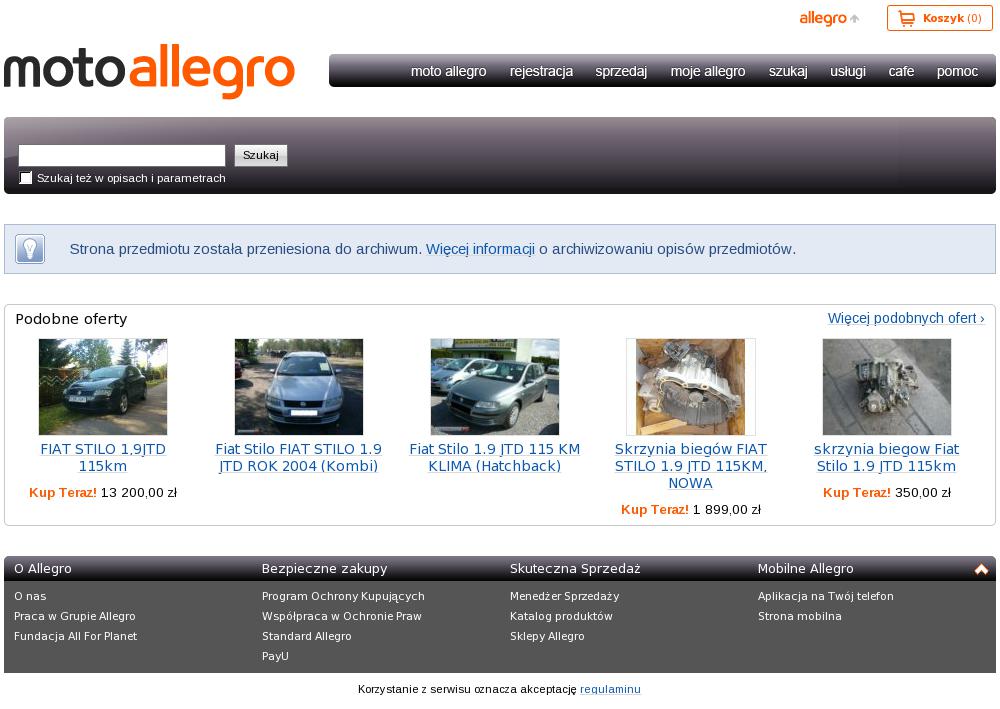Open 'Sklepy Allegro' footer link

pyautogui.click(x=547, y=636)
